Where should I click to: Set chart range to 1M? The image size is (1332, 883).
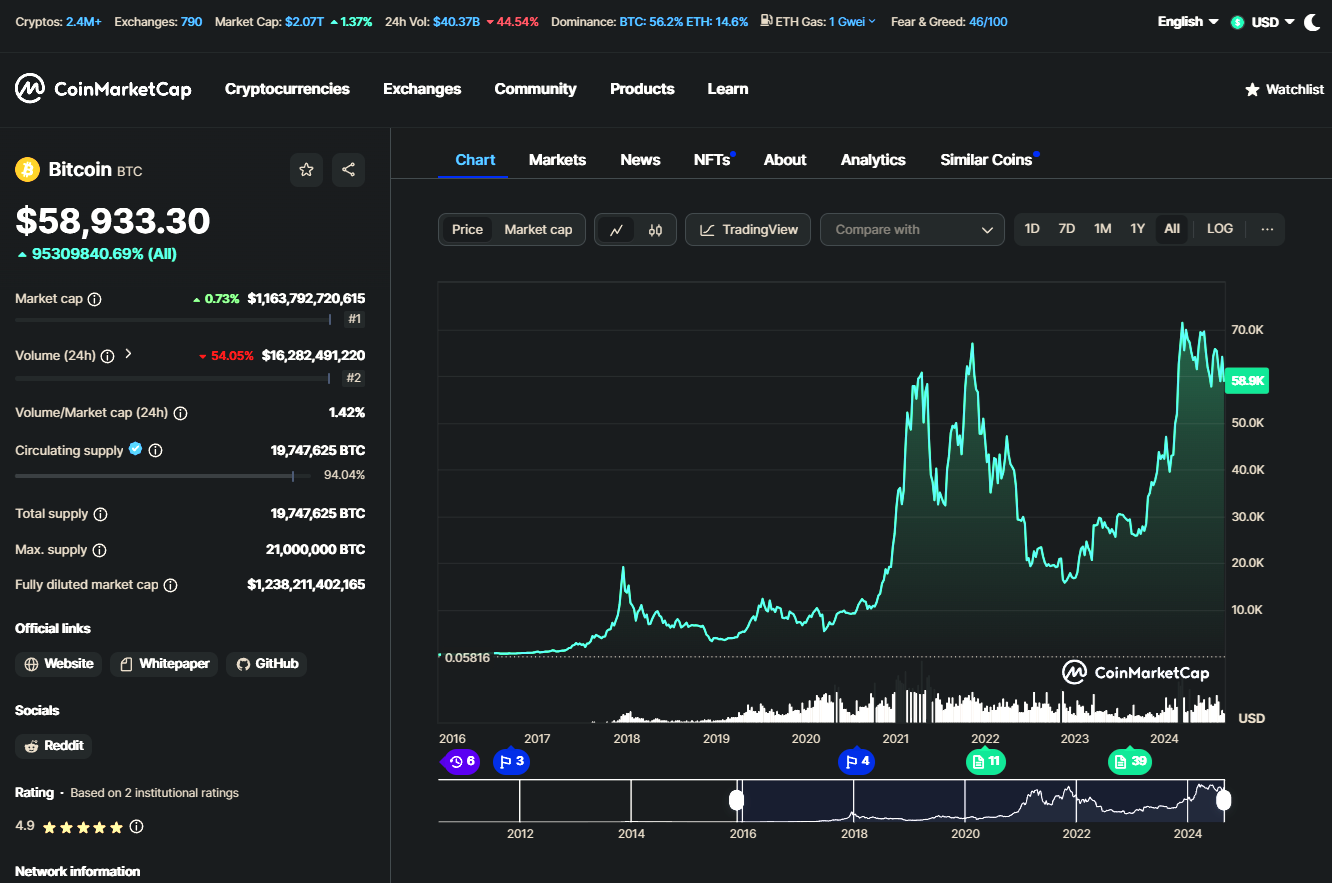[x=1102, y=229]
